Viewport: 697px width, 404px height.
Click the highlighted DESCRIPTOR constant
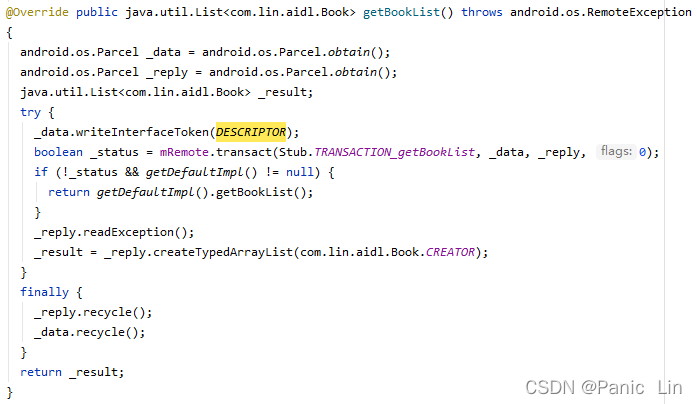click(251, 132)
